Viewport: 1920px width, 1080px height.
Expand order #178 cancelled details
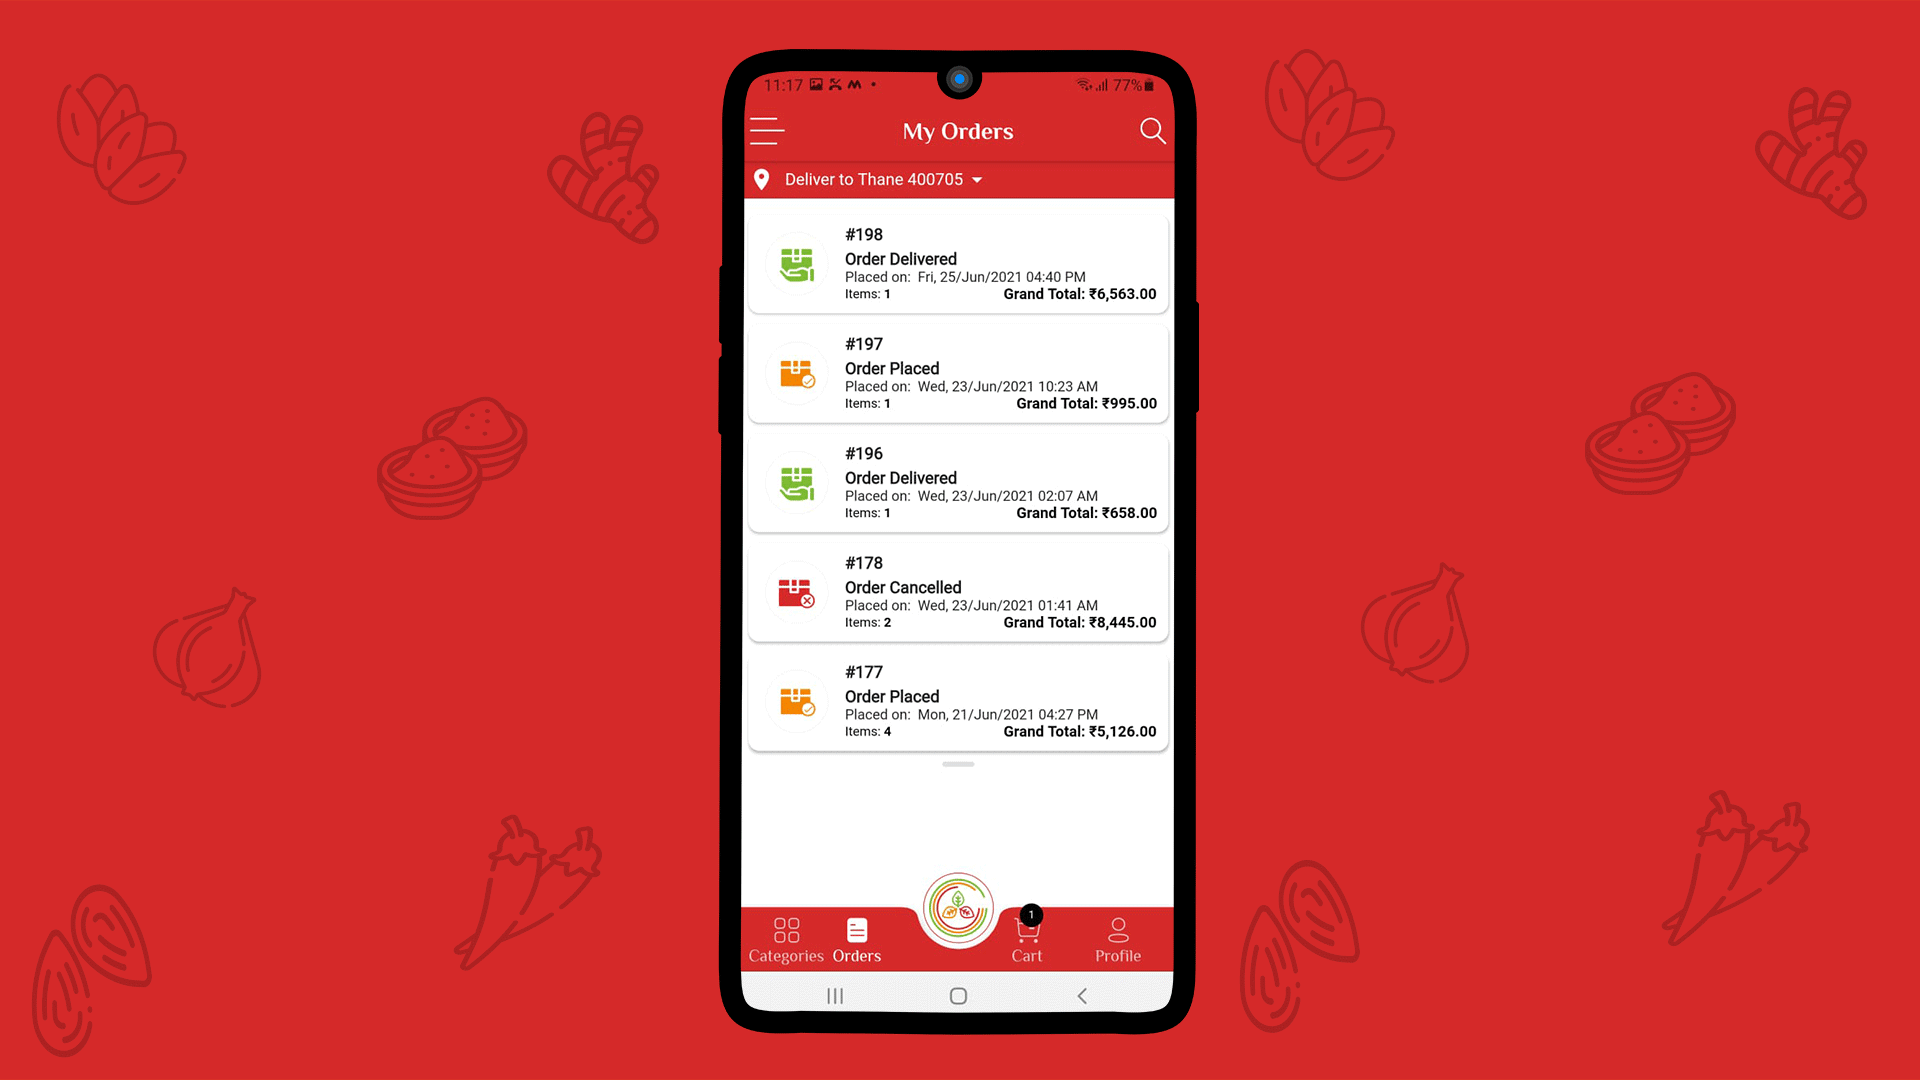tap(959, 591)
